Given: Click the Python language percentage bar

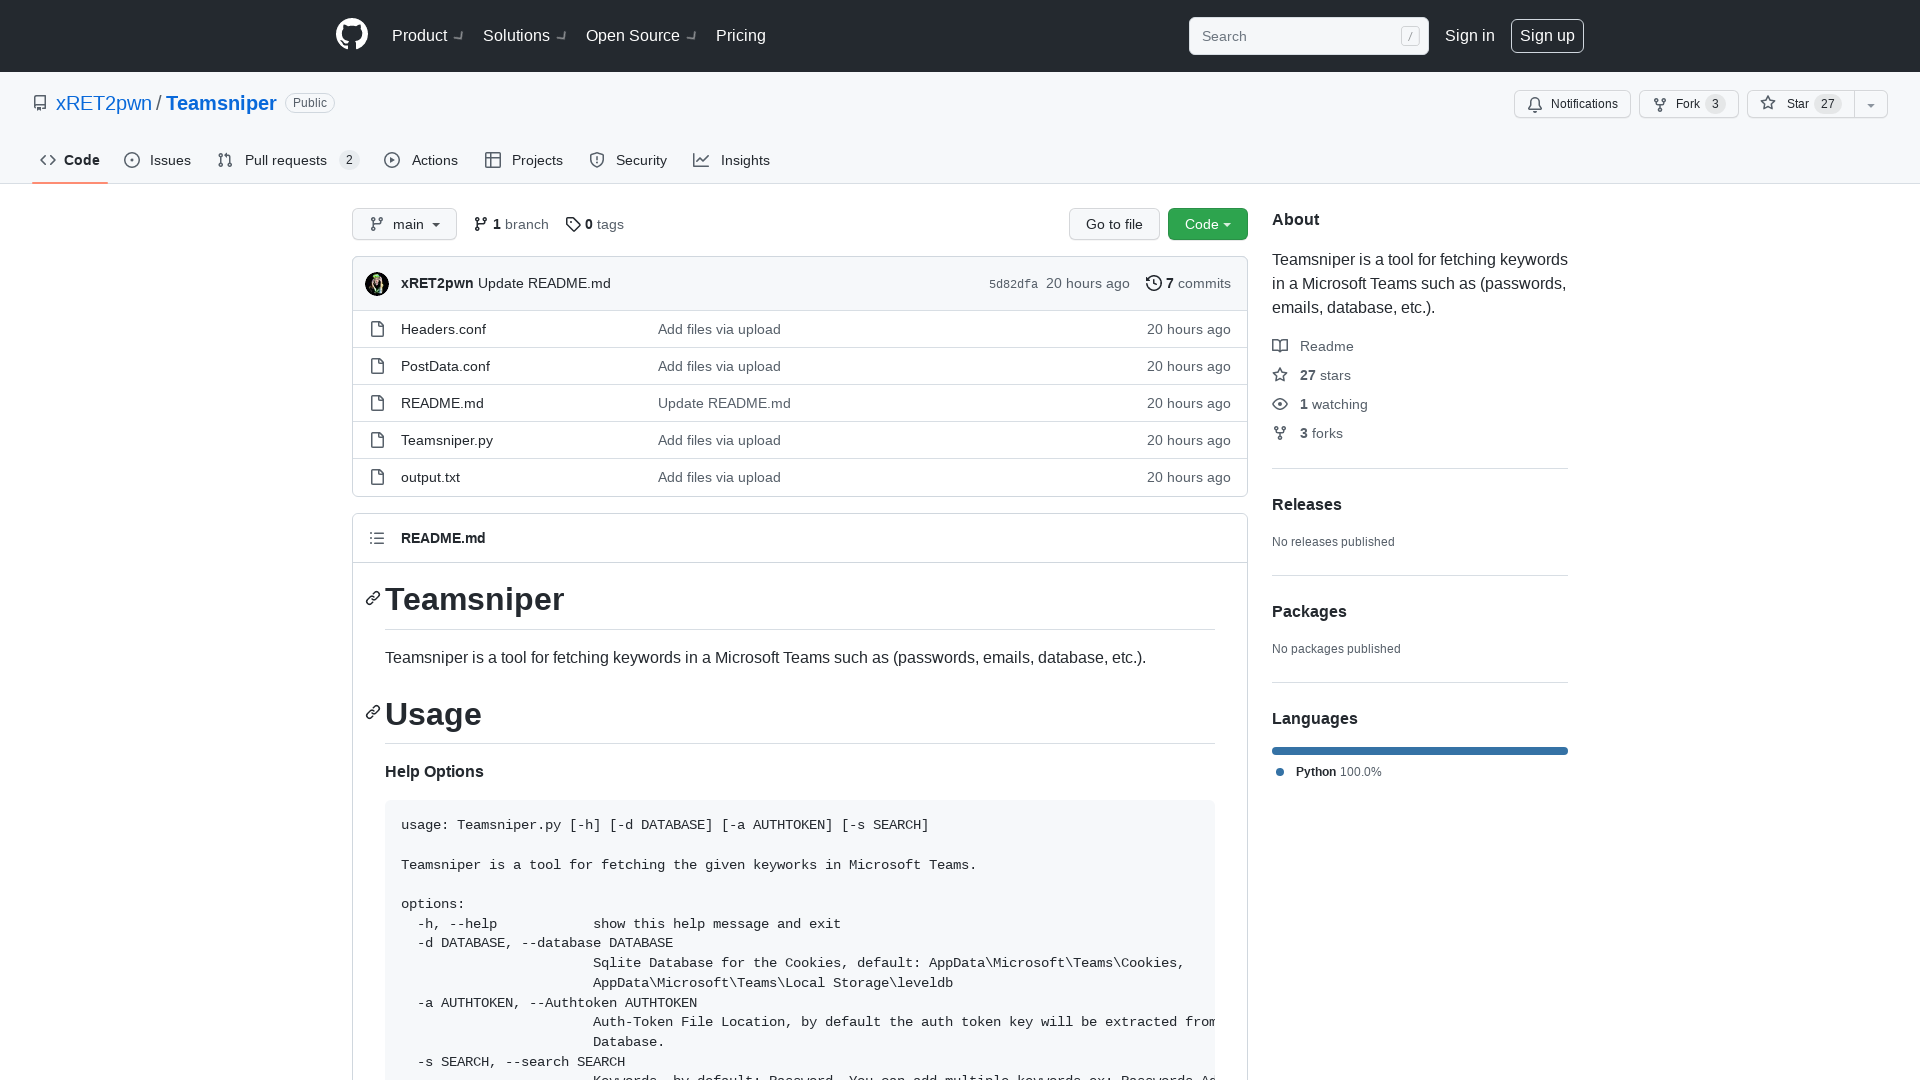Looking at the screenshot, I should [x=1419, y=750].
